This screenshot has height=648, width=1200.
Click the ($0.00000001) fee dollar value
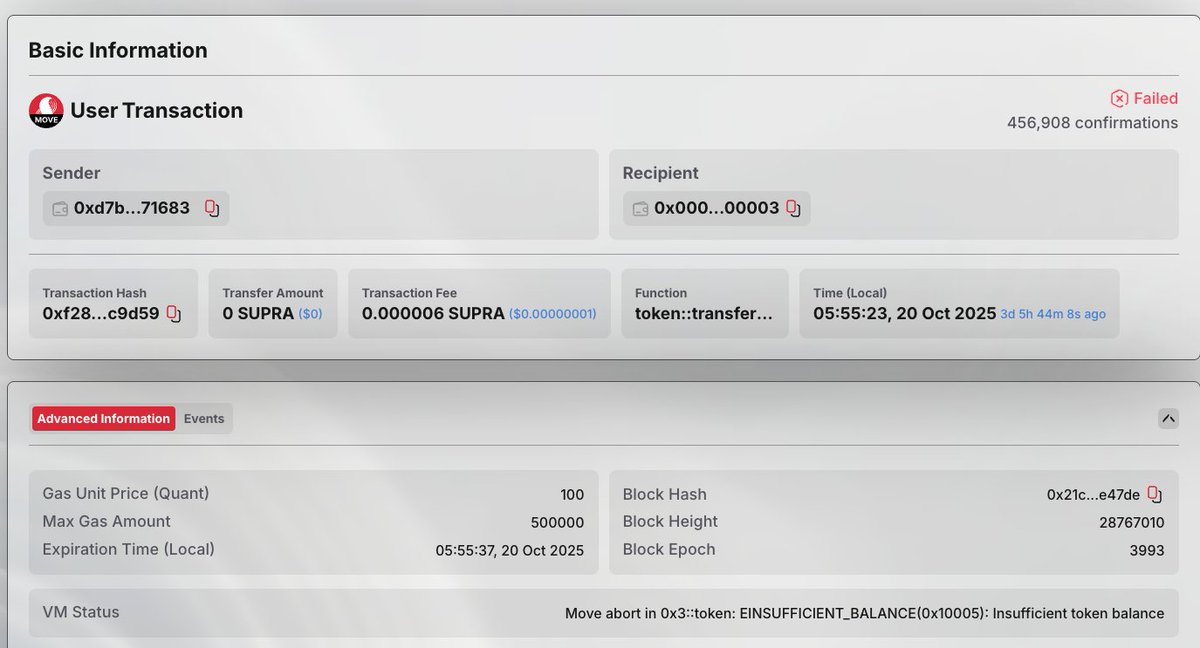point(553,314)
